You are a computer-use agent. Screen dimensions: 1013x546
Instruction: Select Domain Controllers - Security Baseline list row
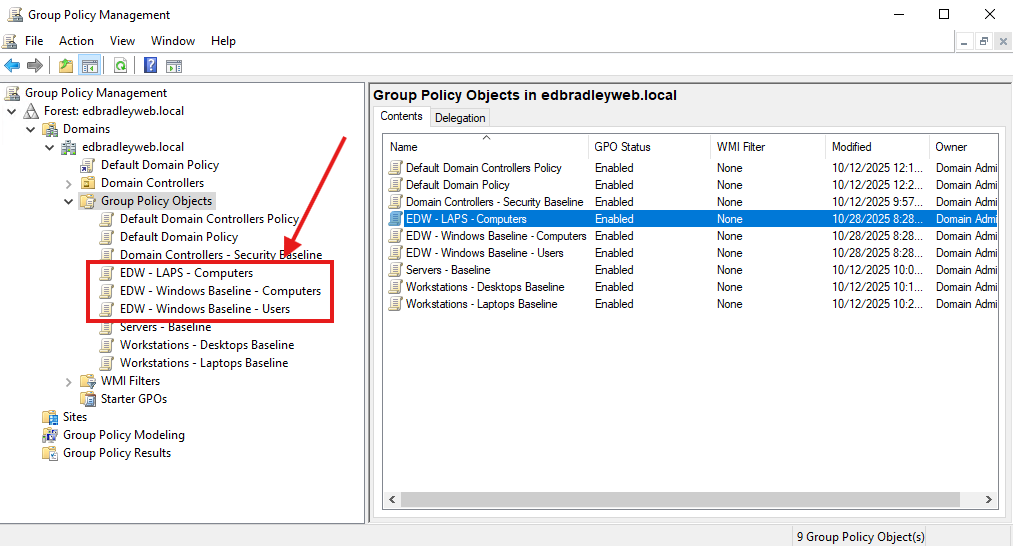[691, 202]
